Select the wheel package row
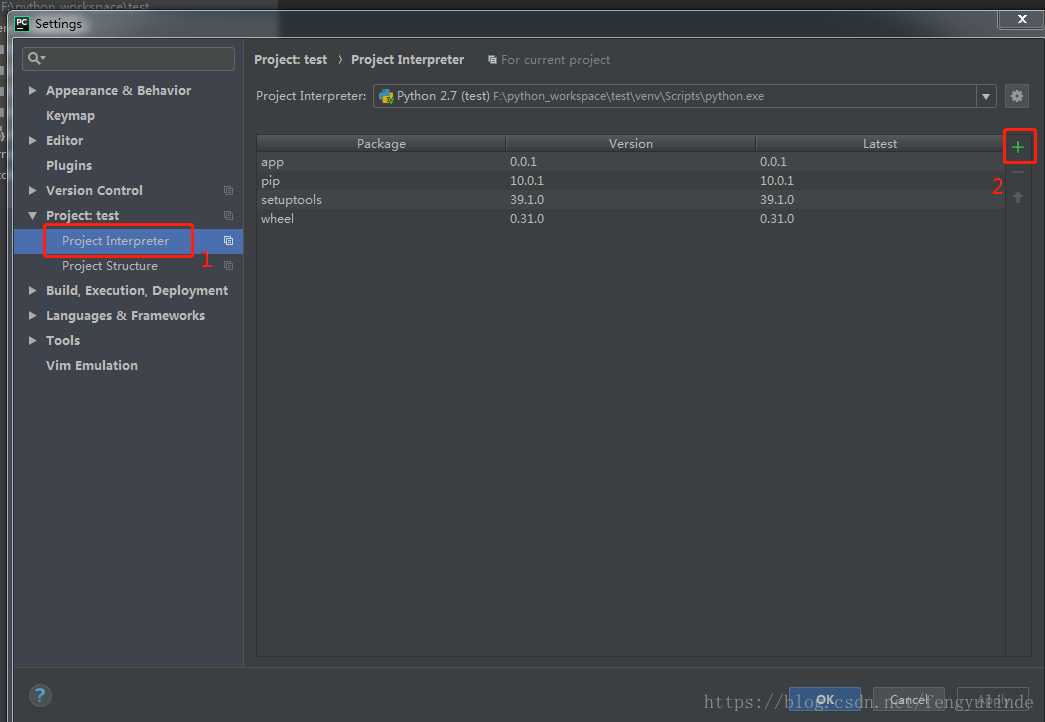The width and height of the screenshot is (1045, 722). click(630, 219)
